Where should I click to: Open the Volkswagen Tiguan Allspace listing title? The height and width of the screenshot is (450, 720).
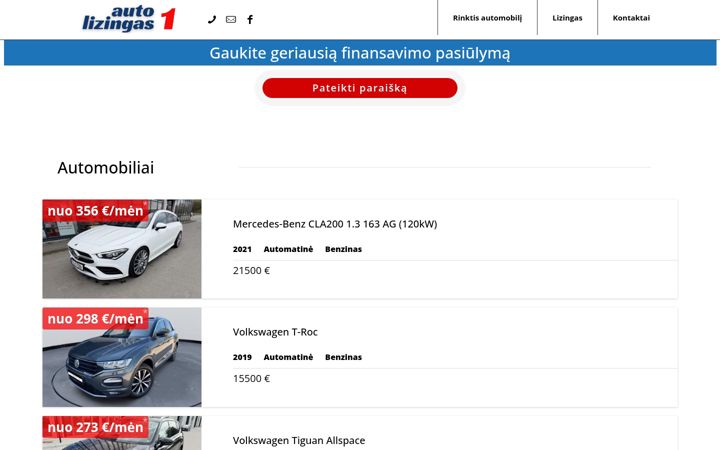(x=299, y=440)
